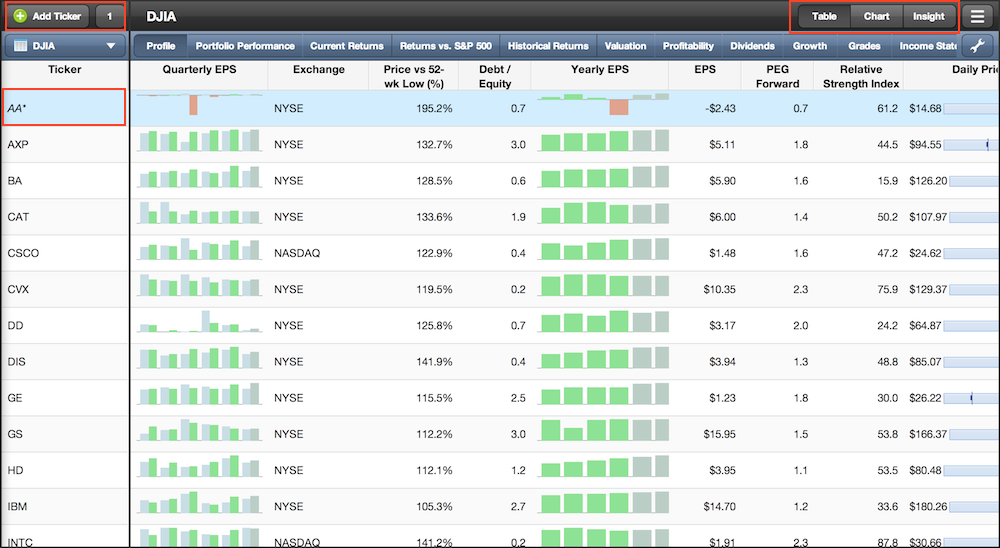Viewport: 1000px width, 548px height.
Task: Switch to Chart view
Action: click(876, 17)
